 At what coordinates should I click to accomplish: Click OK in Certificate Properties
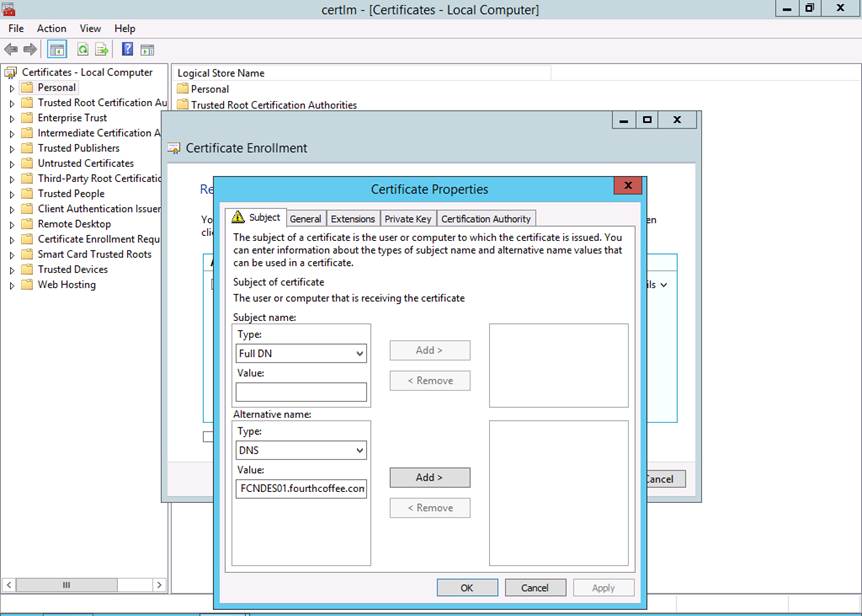[x=466, y=587]
